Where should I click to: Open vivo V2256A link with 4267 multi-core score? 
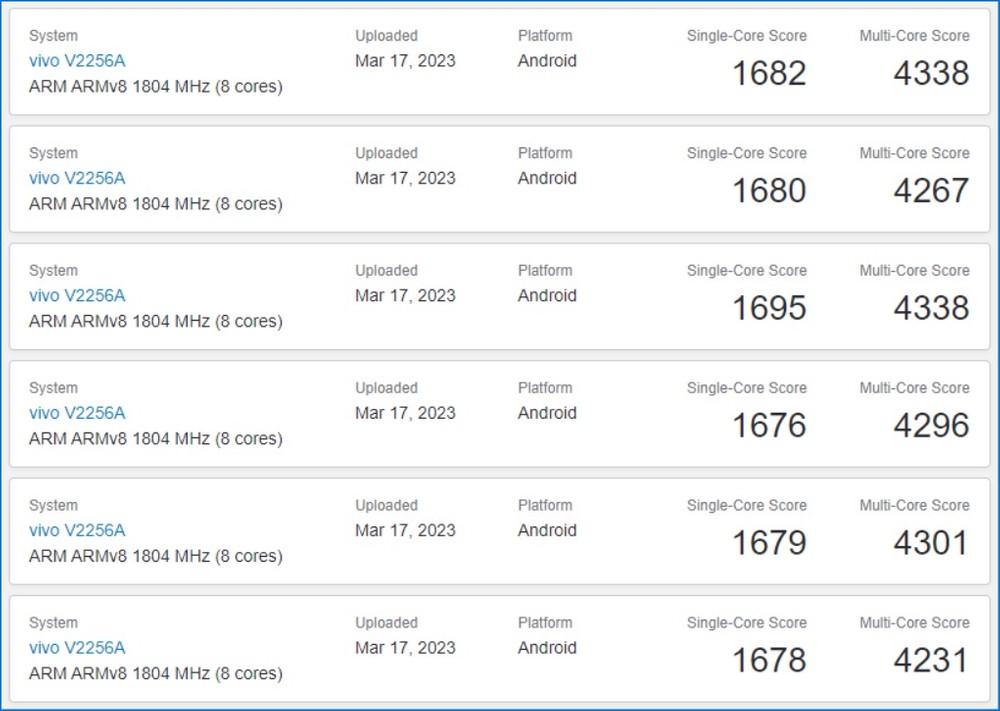point(77,178)
